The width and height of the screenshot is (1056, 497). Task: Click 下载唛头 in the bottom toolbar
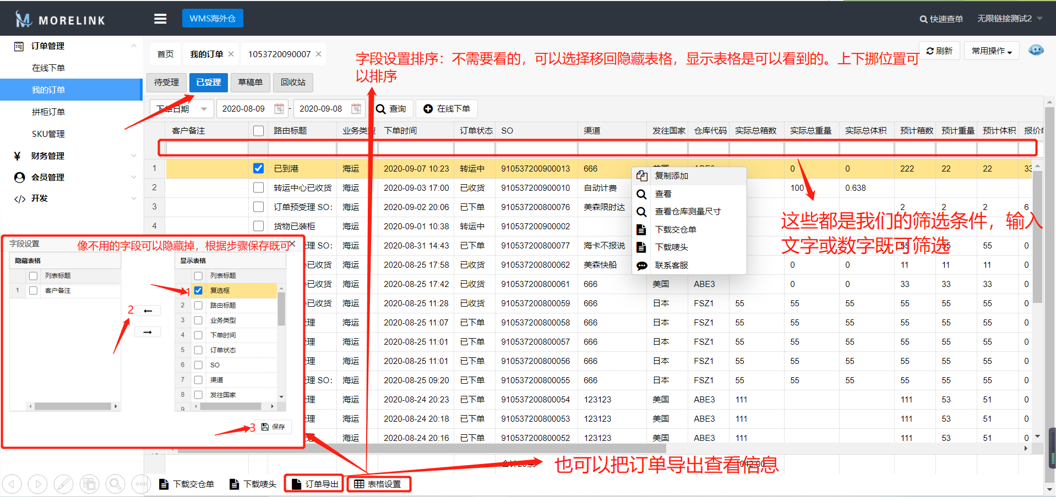coord(253,484)
